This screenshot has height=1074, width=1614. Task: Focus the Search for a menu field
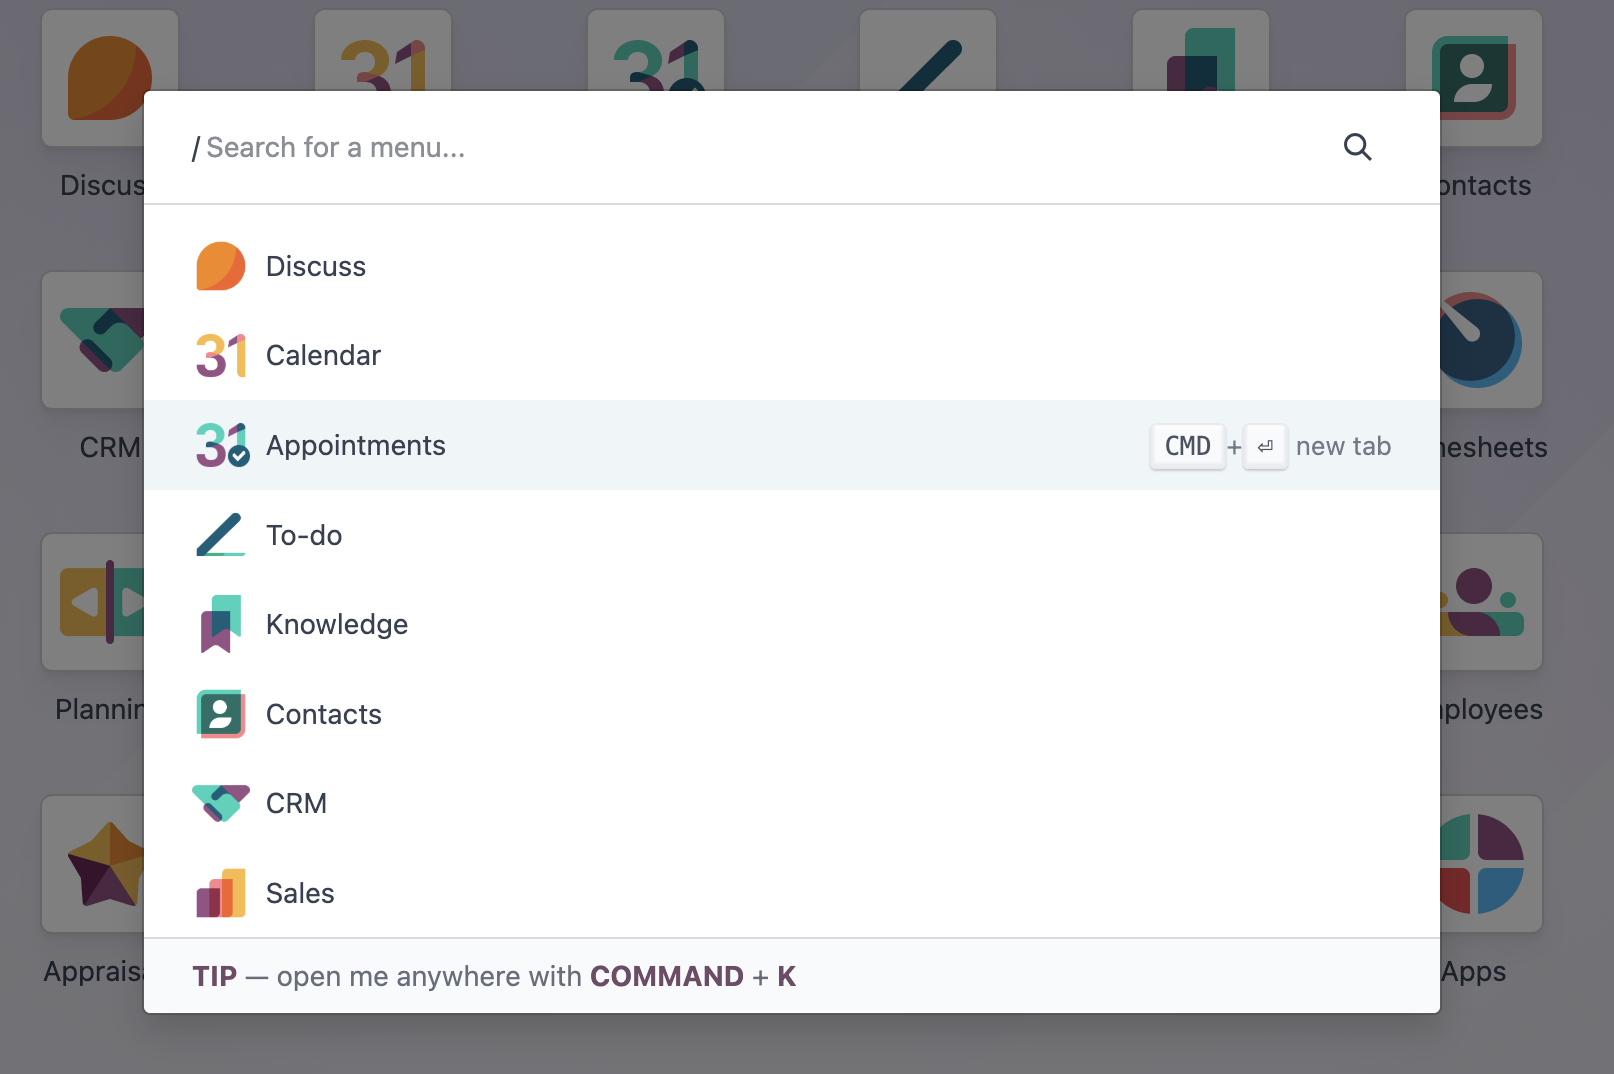click(x=760, y=148)
